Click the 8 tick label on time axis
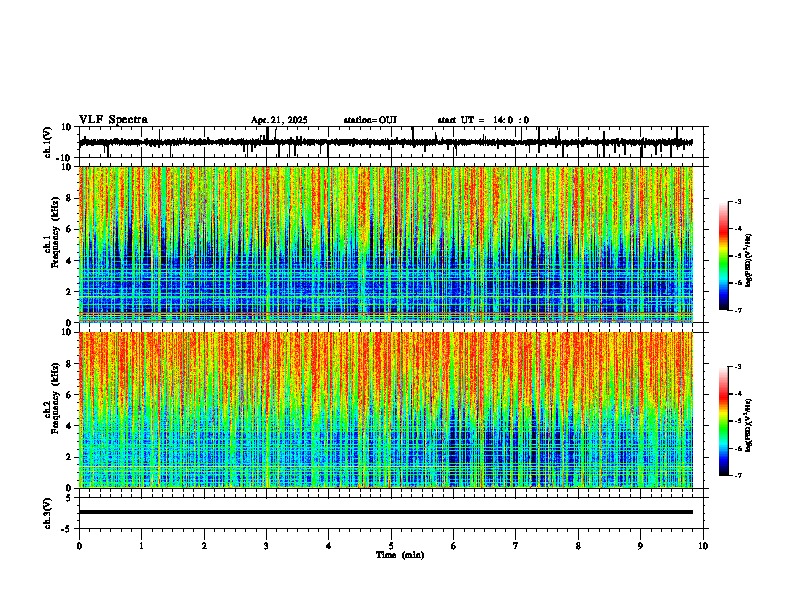The image size is (792, 612). [578, 546]
